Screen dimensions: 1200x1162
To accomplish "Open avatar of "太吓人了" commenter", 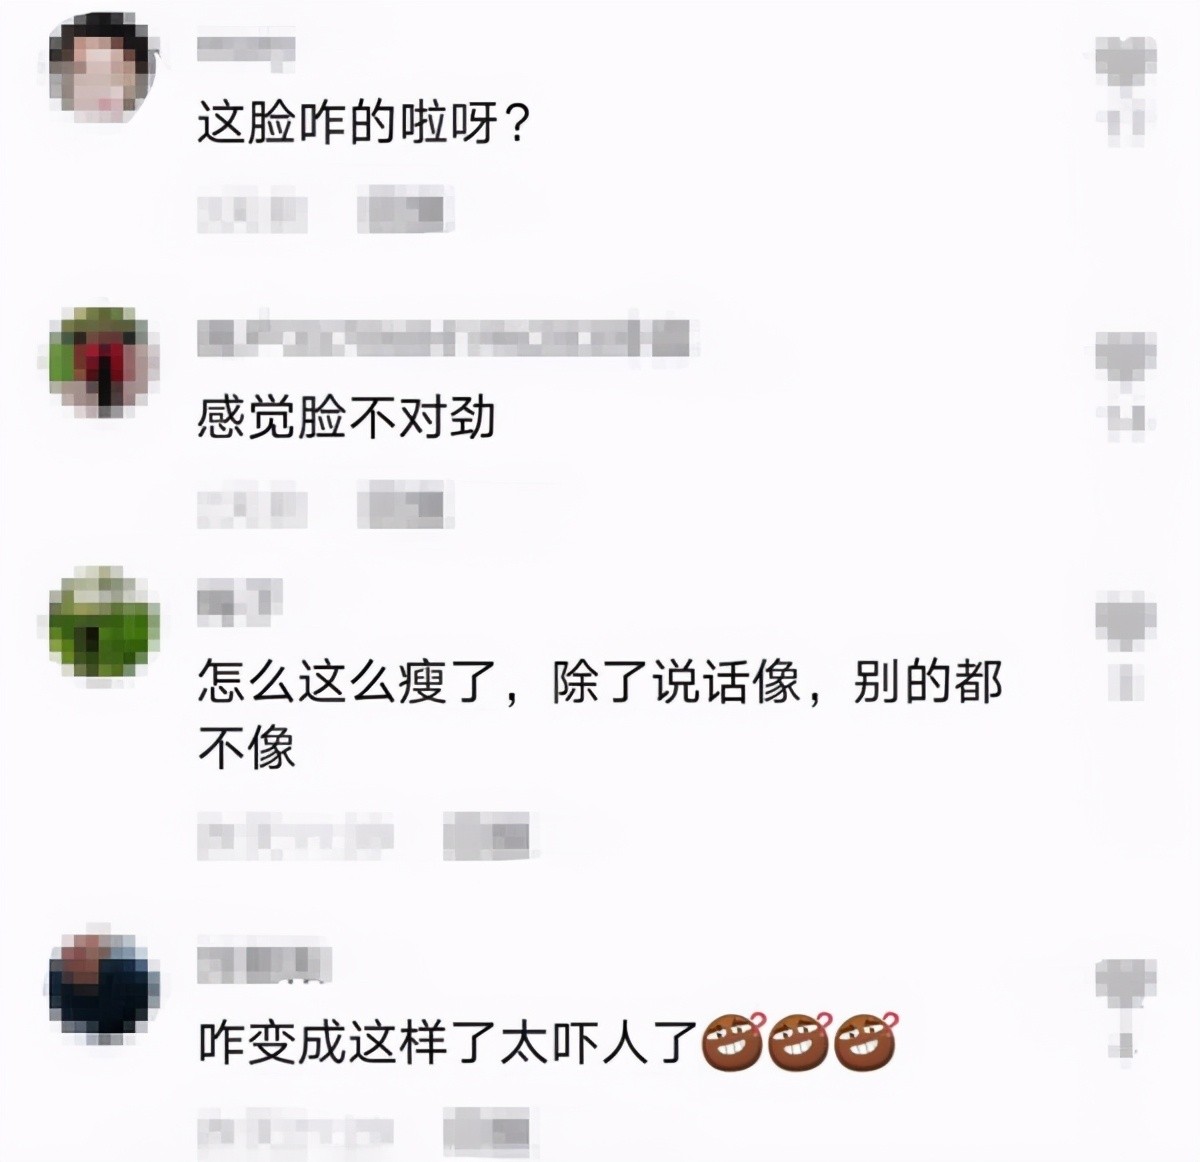I will [x=104, y=984].
